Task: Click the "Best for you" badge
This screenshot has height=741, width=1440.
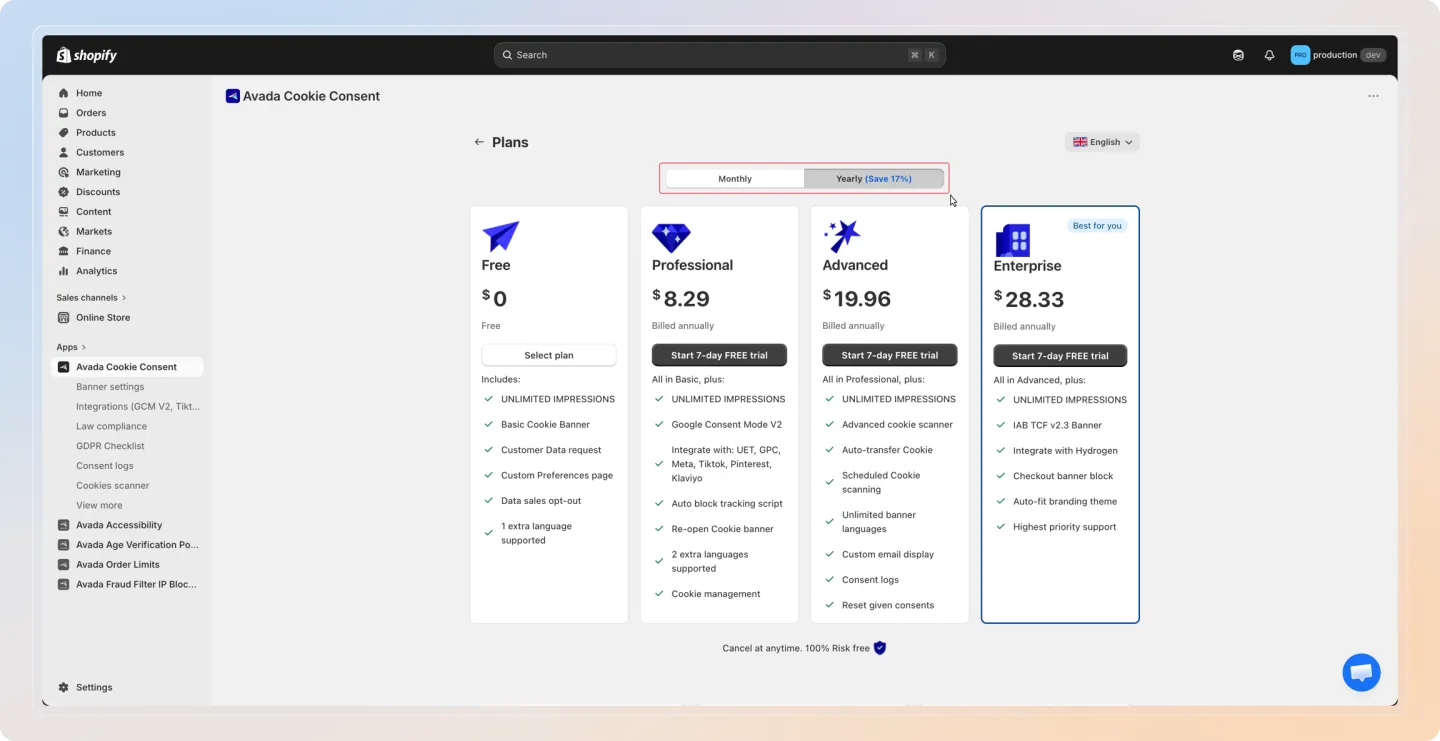Action: (1097, 226)
